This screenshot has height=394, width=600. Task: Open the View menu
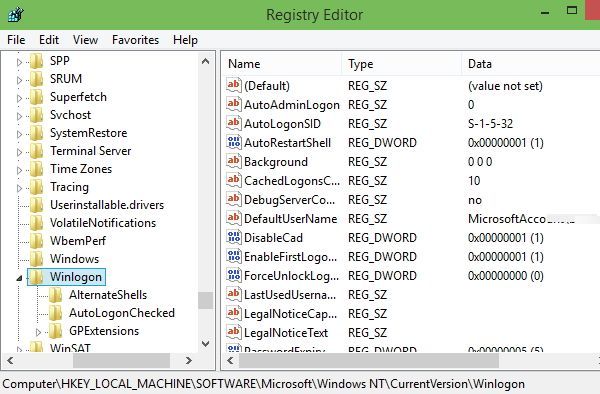point(85,40)
